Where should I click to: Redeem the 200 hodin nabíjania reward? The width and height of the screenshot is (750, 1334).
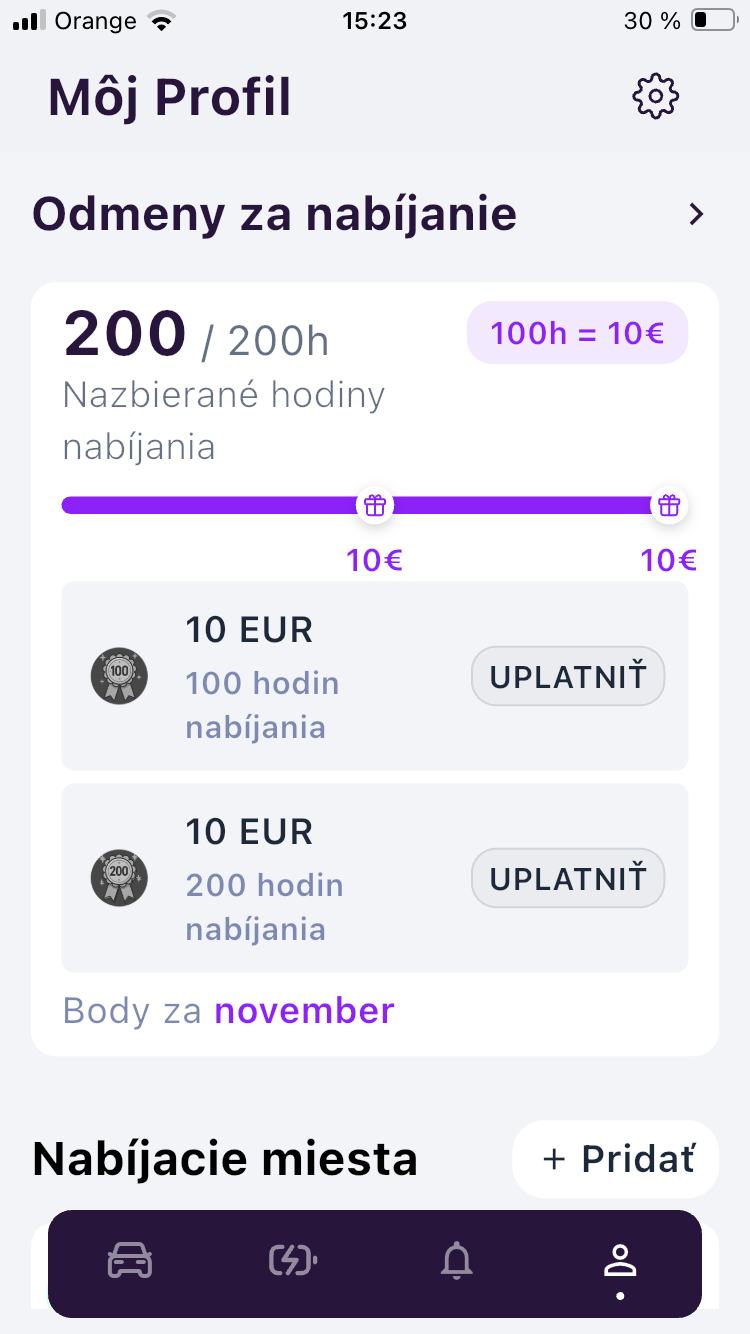tap(567, 879)
